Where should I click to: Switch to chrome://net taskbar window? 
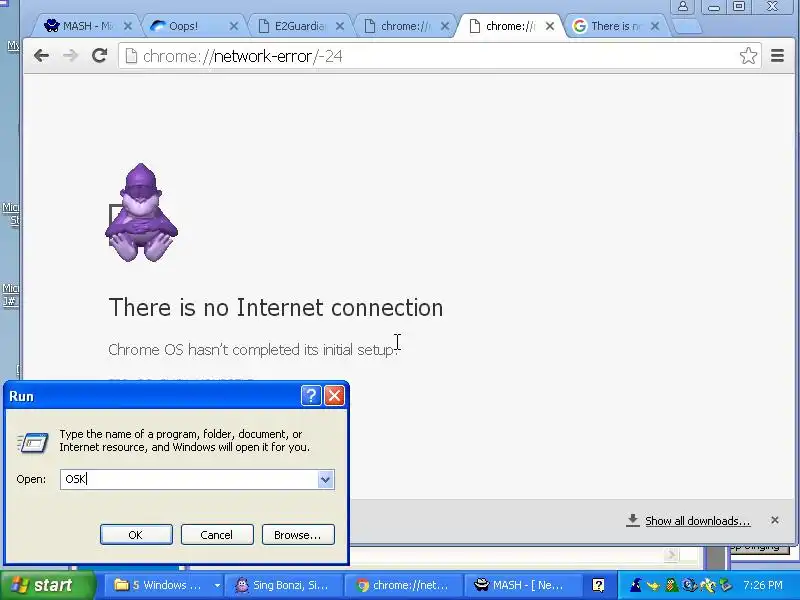[x=403, y=585]
